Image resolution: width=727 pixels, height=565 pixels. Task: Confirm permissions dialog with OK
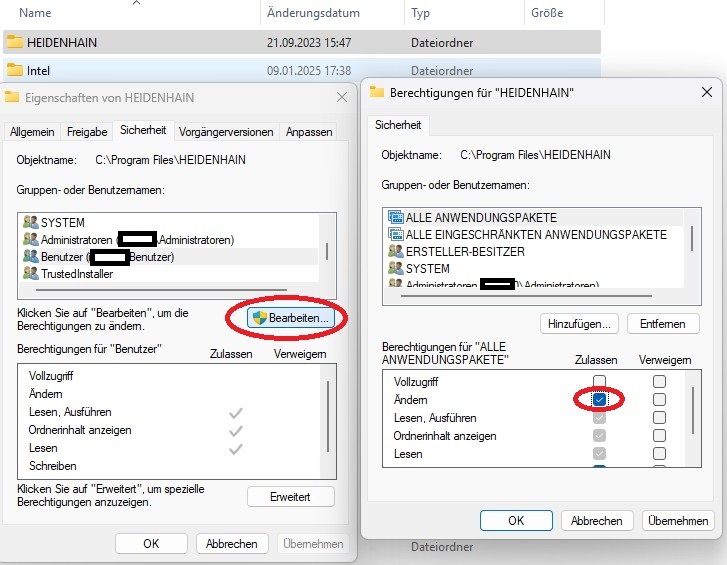tap(516, 521)
